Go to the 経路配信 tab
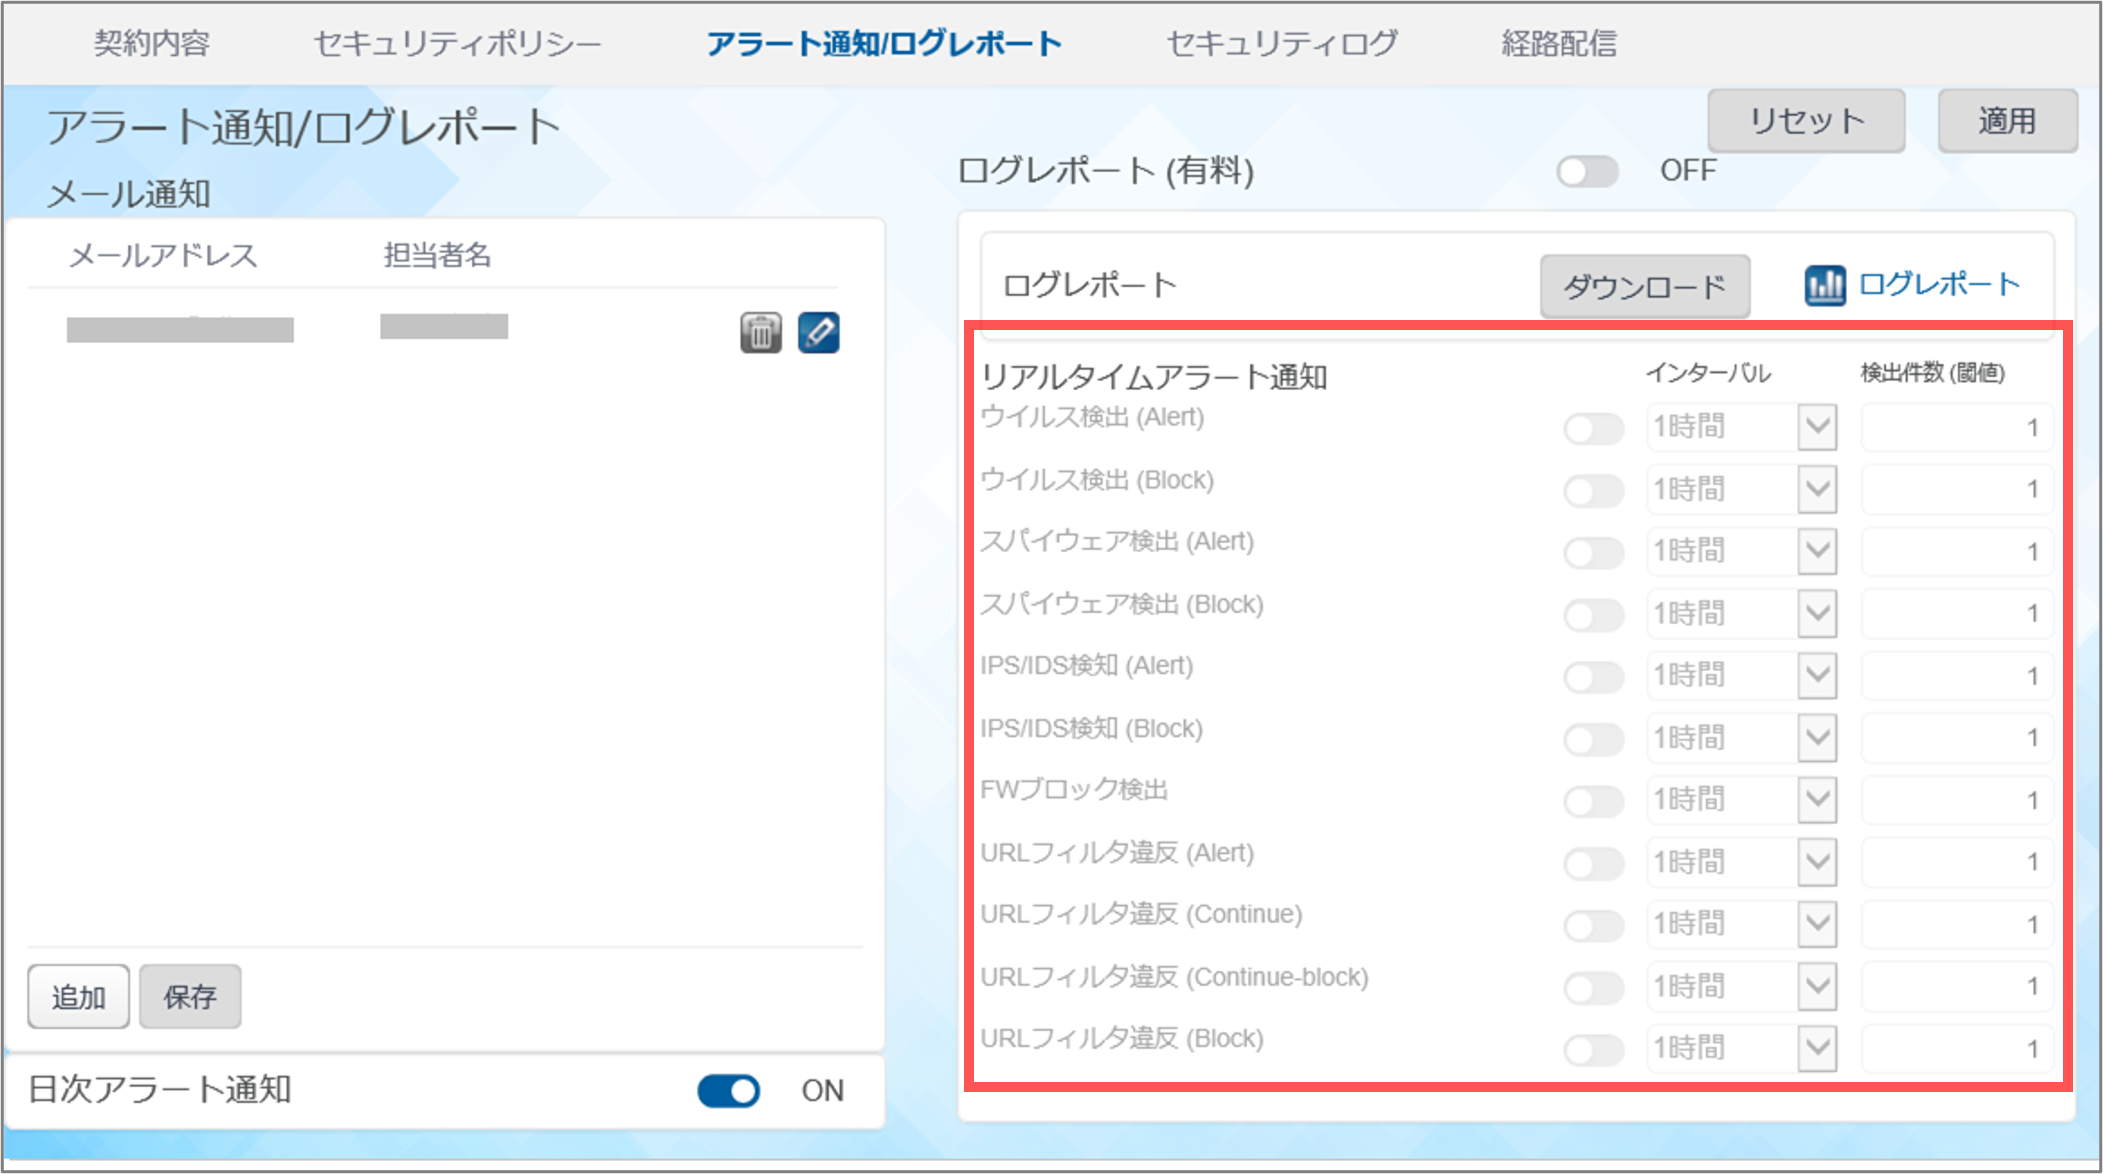Image resolution: width=2103 pixels, height=1174 pixels. [1558, 44]
